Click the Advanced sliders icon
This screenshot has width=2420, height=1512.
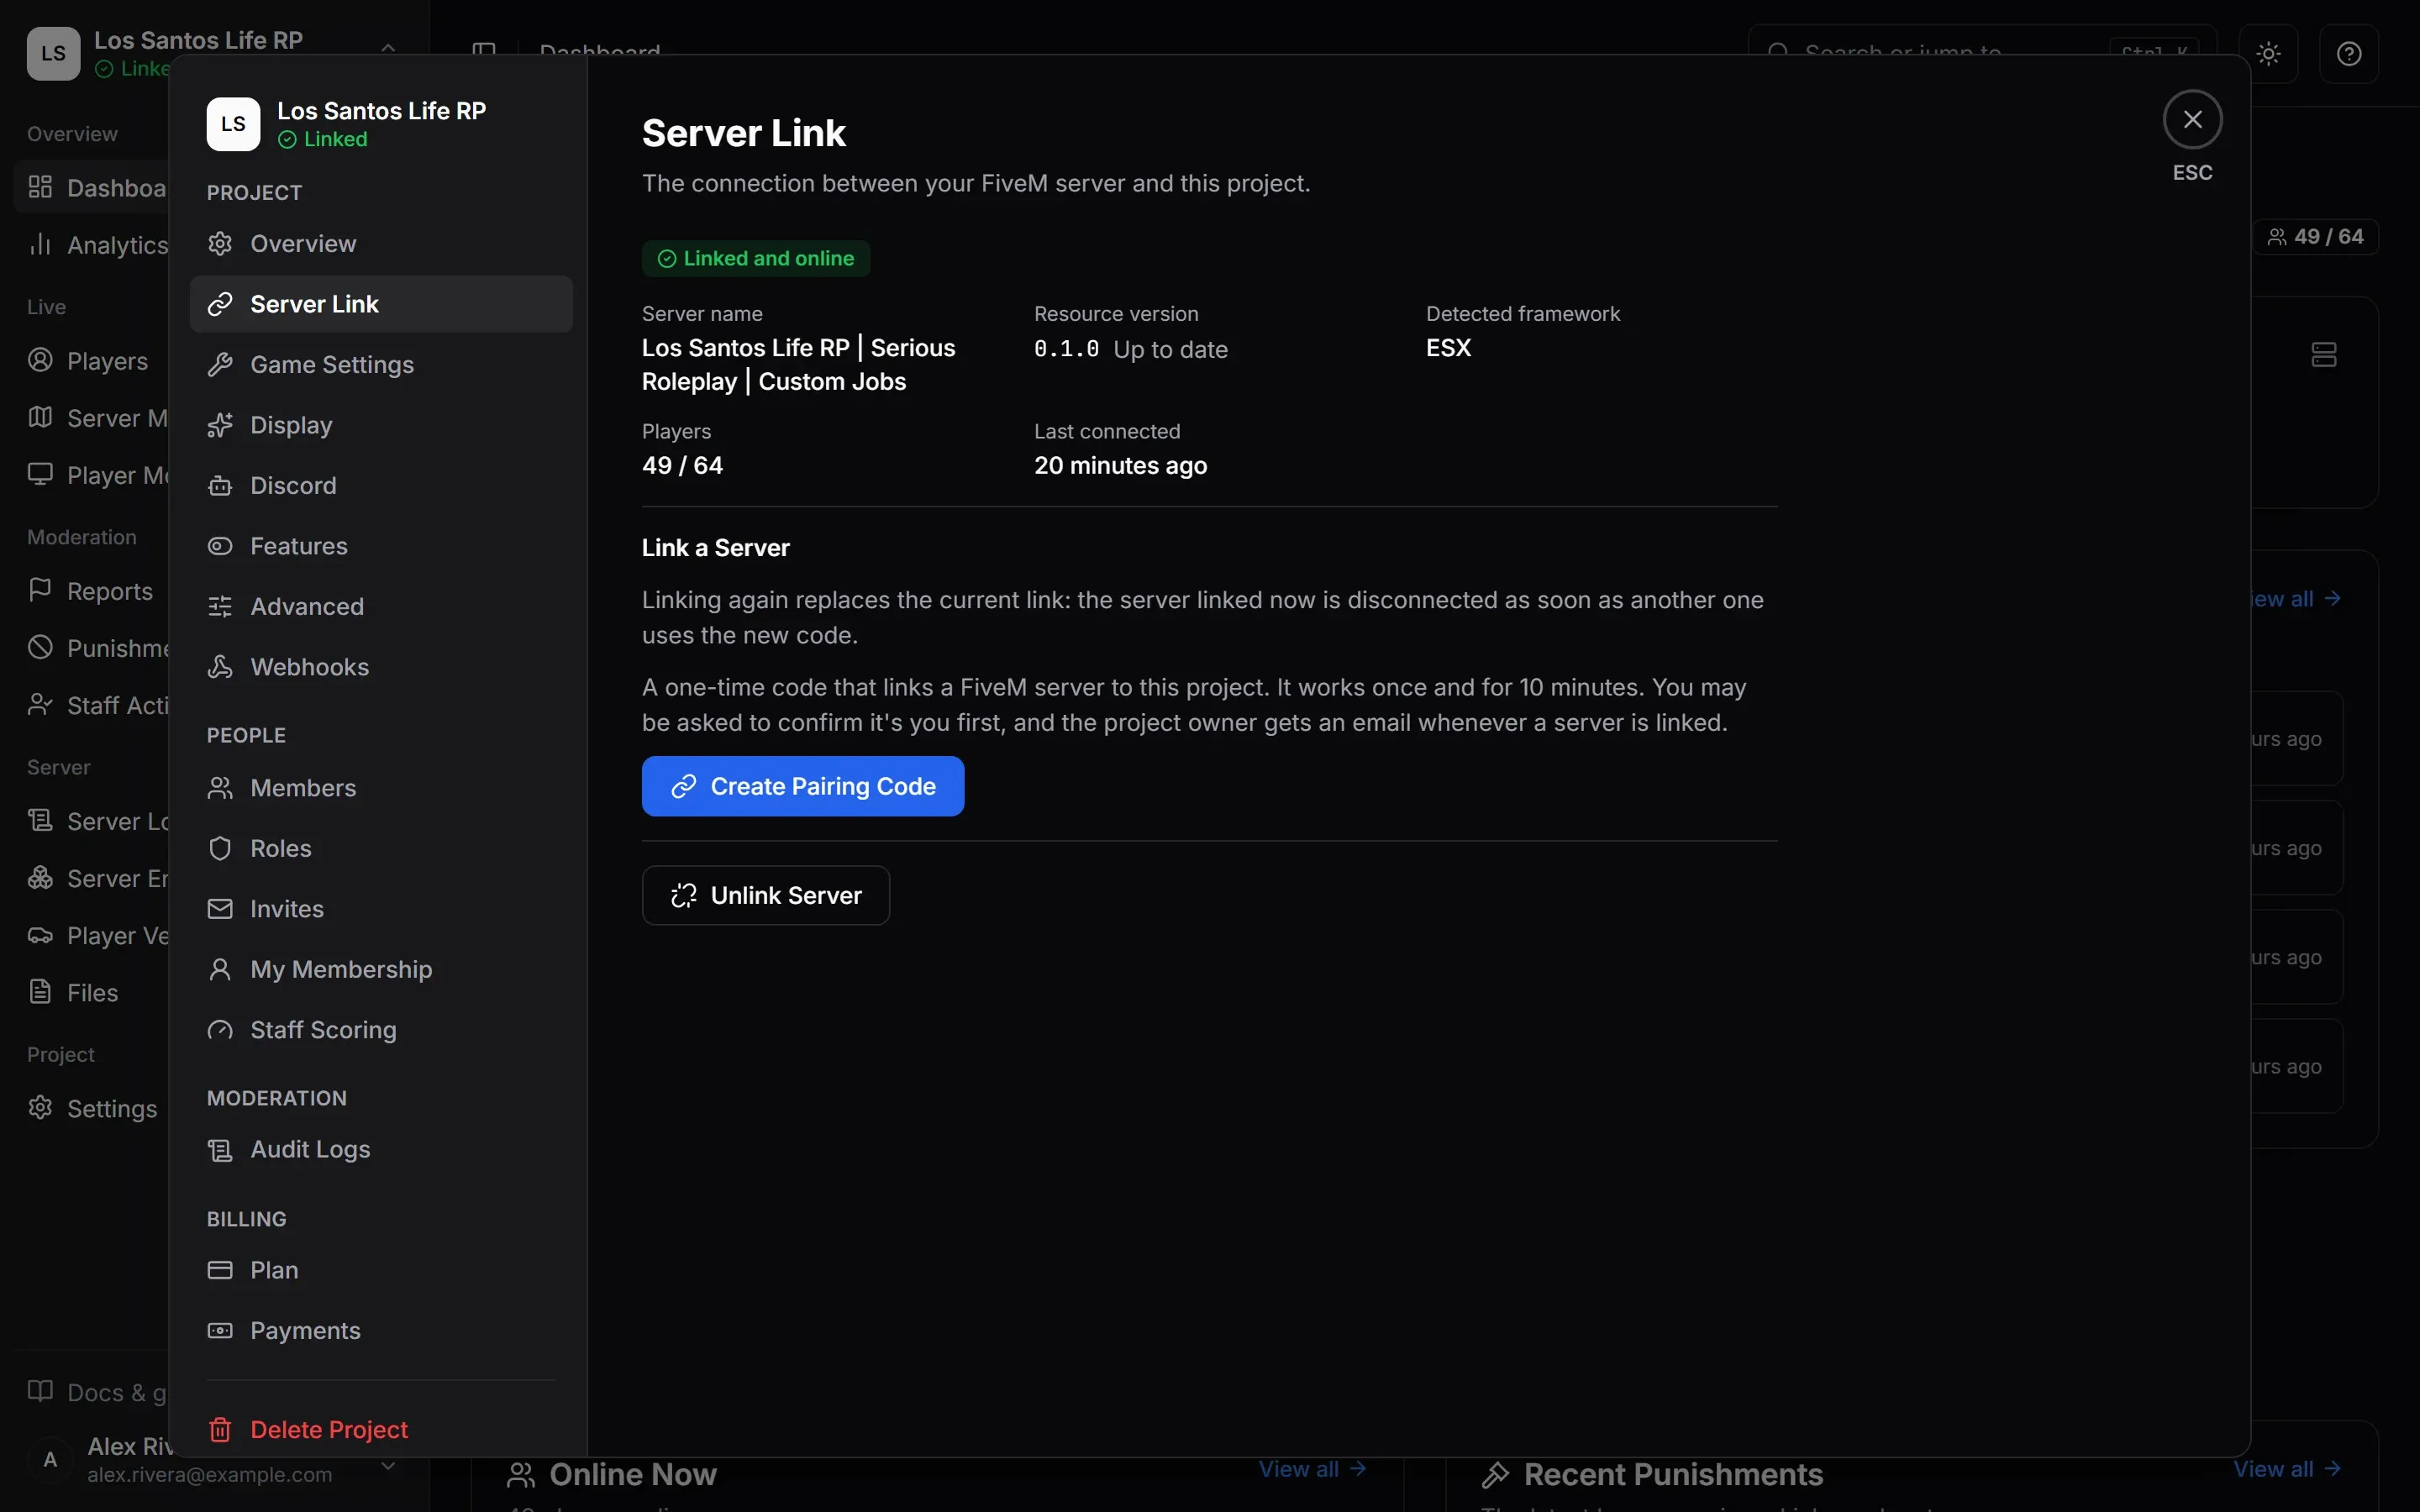[x=220, y=606]
